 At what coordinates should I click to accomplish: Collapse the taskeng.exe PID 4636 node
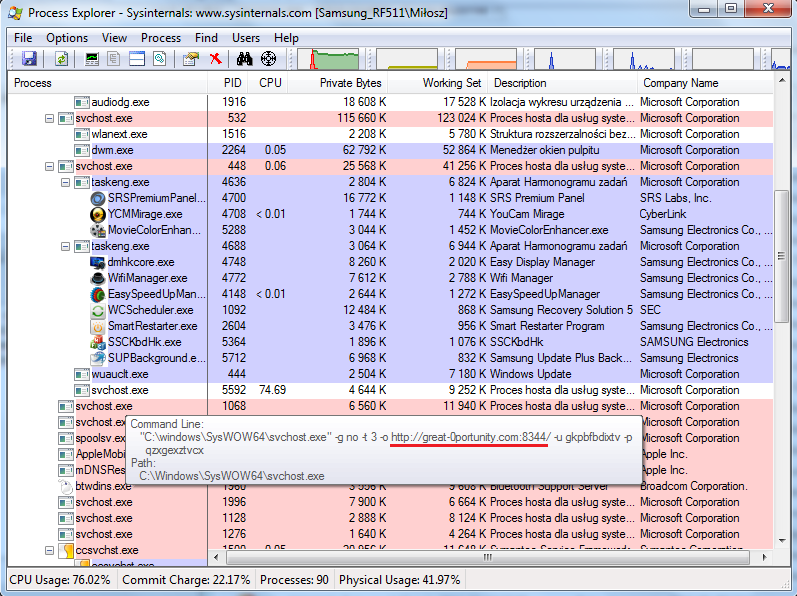click(65, 182)
